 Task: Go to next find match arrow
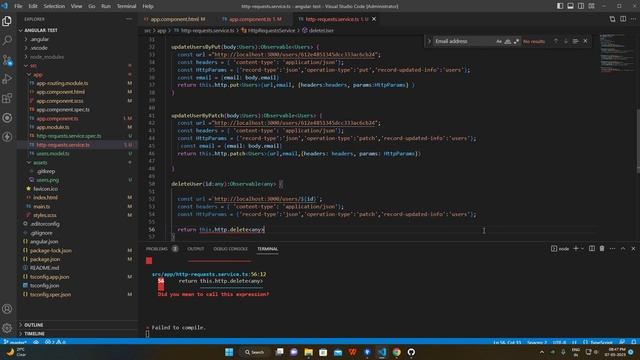tap(566, 41)
